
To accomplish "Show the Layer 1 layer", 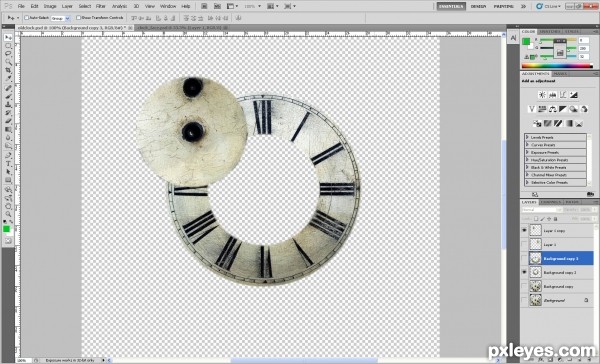I will [x=524, y=244].
